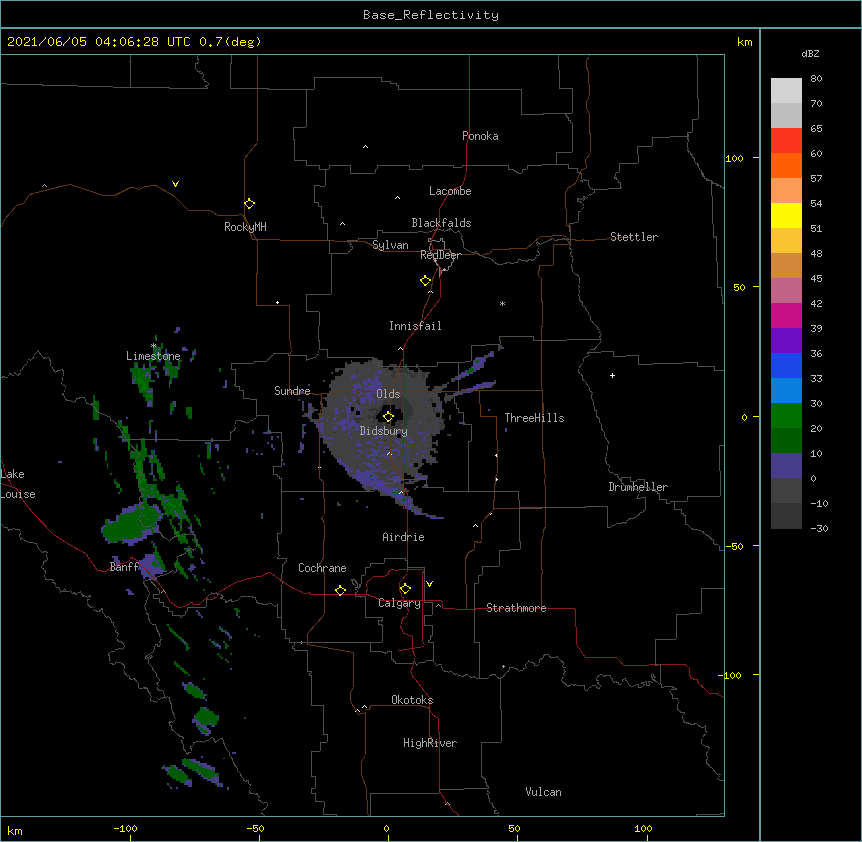
Task: Click the ThreeHills label
Action: click(534, 418)
